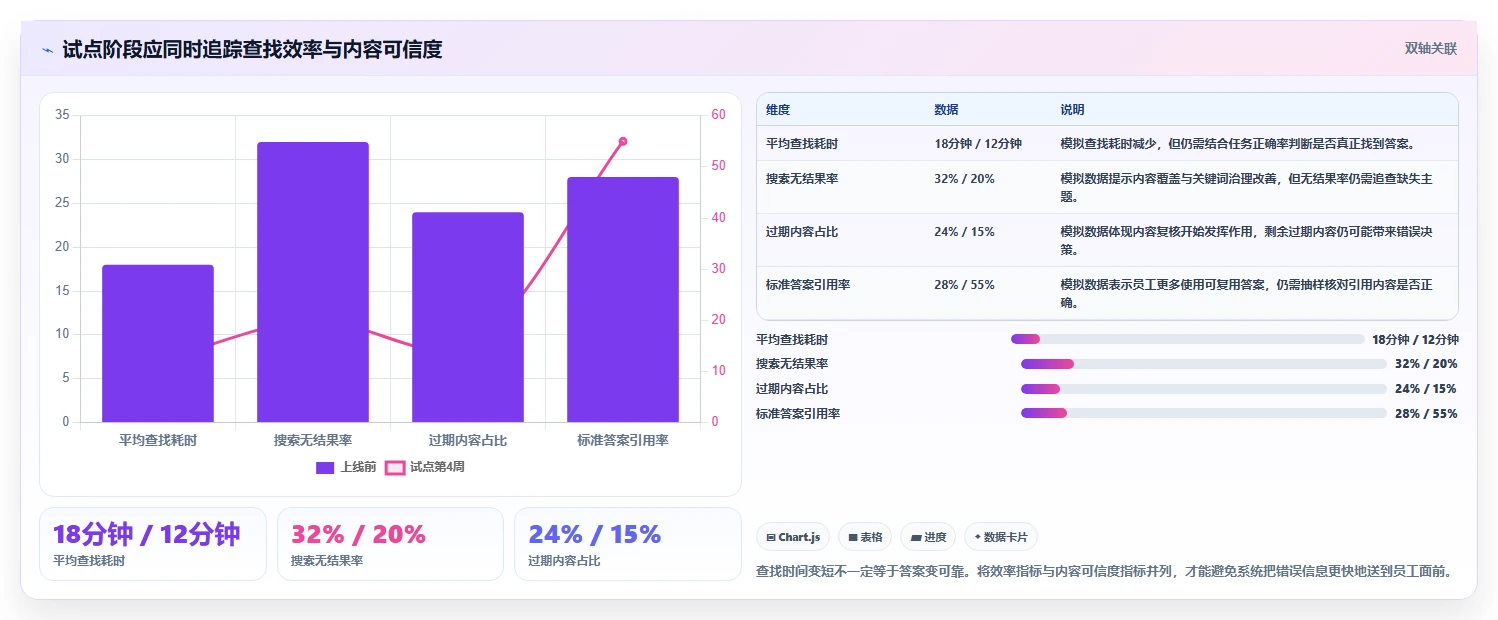Click the progress row label 过期内容占比

tap(792, 389)
